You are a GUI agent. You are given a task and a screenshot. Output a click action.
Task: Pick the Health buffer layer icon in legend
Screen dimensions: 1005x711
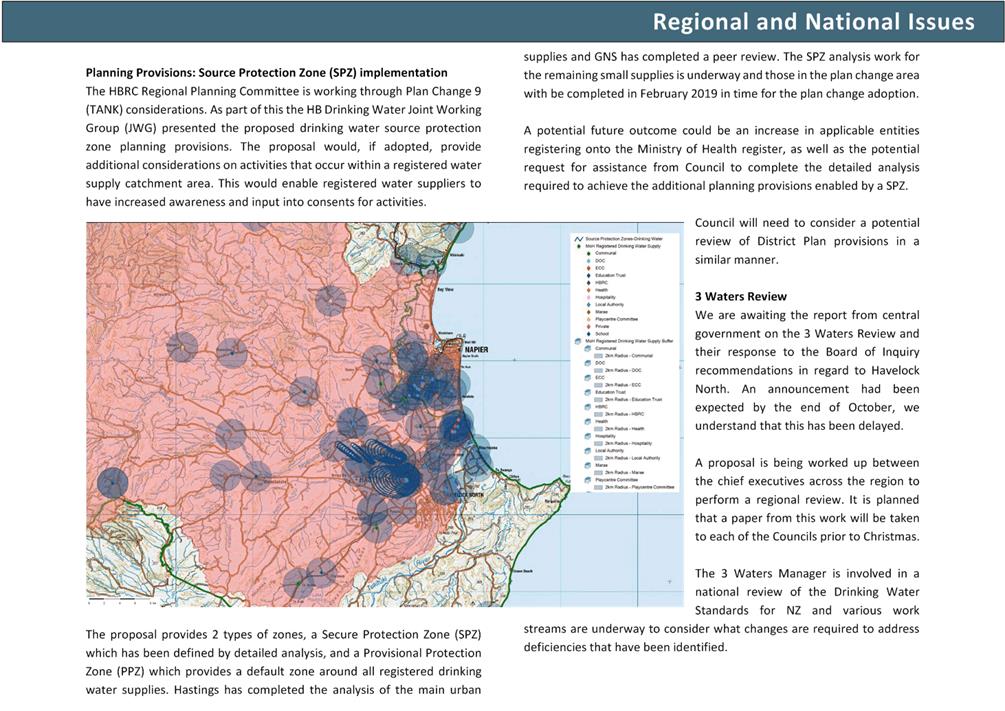[x=588, y=422]
